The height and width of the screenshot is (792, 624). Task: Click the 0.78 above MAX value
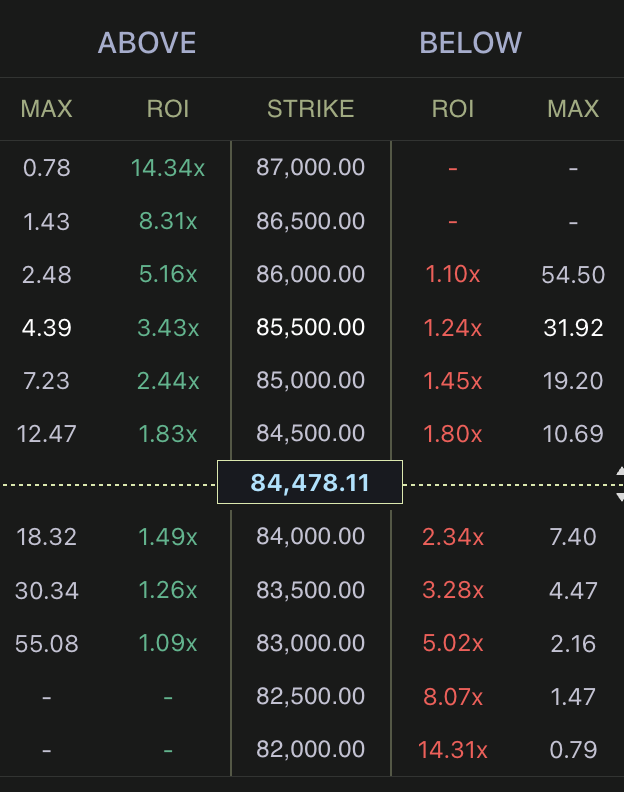tap(46, 168)
